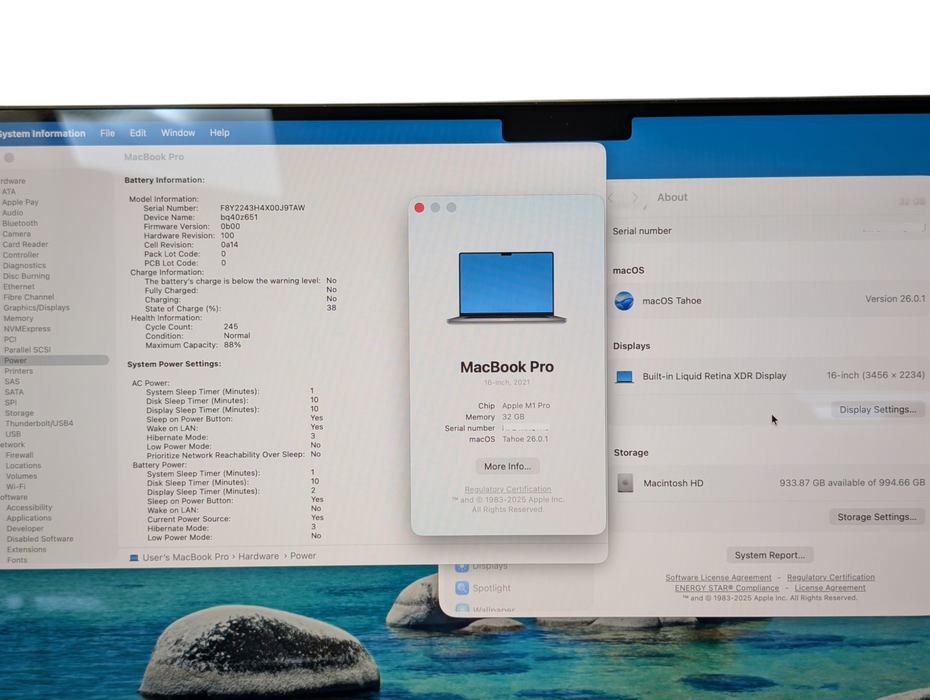Select Disc Burning in the sidebar
Image resolution: width=930 pixels, height=700 pixels.
(26, 276)
